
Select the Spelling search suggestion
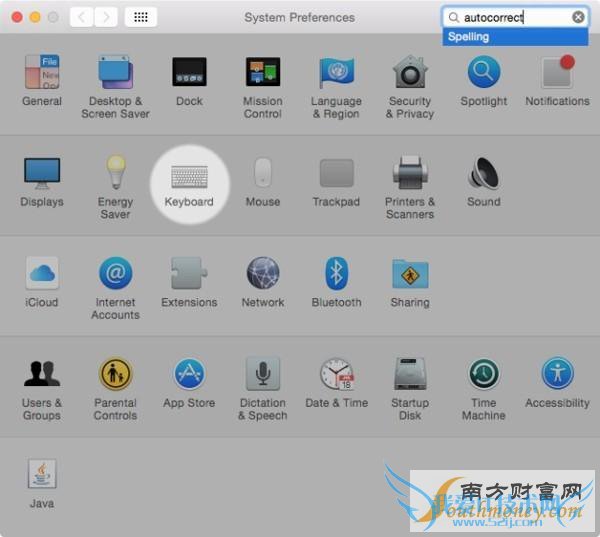tap(515, 37)
